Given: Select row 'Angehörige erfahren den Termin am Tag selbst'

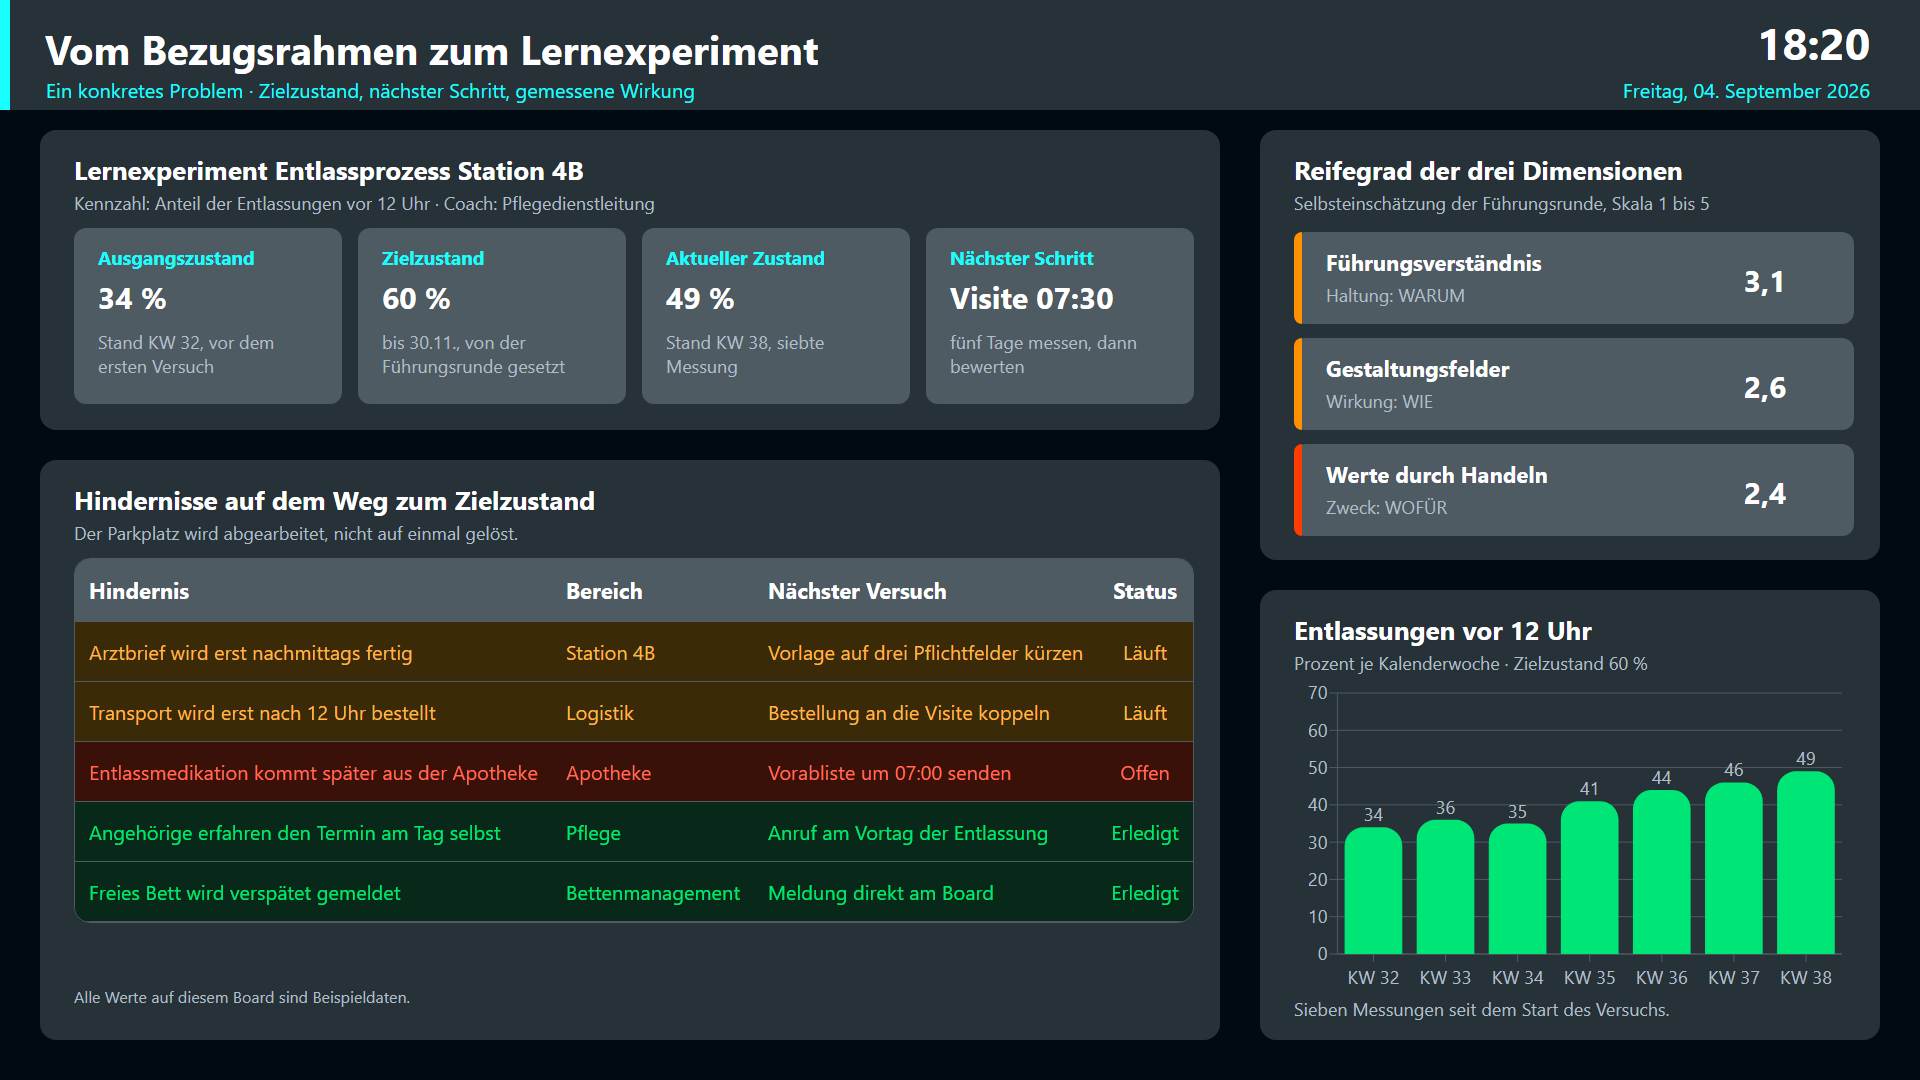Looking at the screenshot, I should (634, 832).
